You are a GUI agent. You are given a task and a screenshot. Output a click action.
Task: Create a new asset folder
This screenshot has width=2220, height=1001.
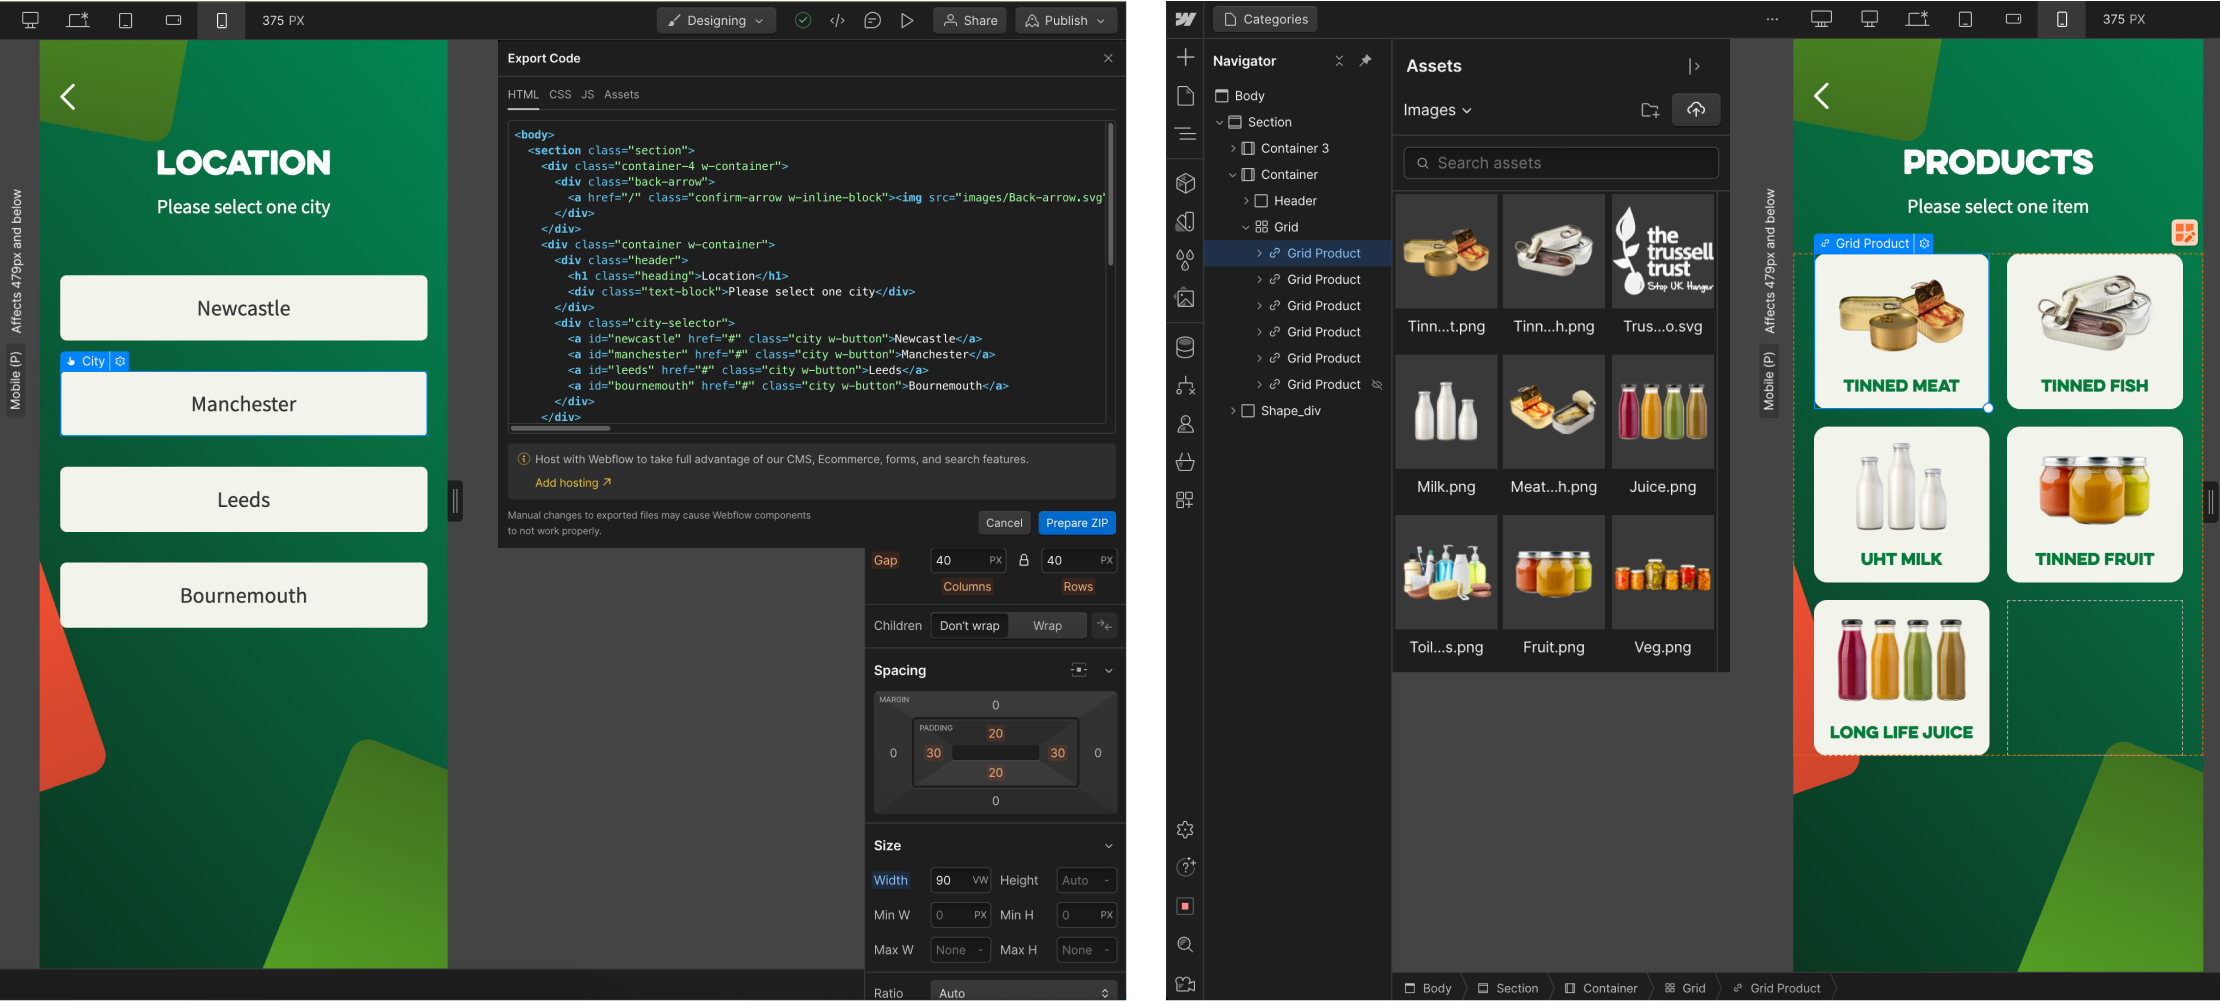[1650, 110]
